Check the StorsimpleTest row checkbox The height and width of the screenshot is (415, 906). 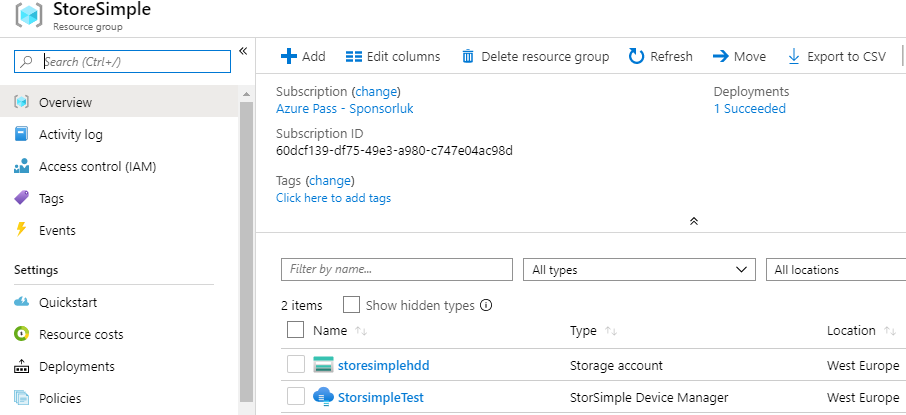tap(296, 397)
